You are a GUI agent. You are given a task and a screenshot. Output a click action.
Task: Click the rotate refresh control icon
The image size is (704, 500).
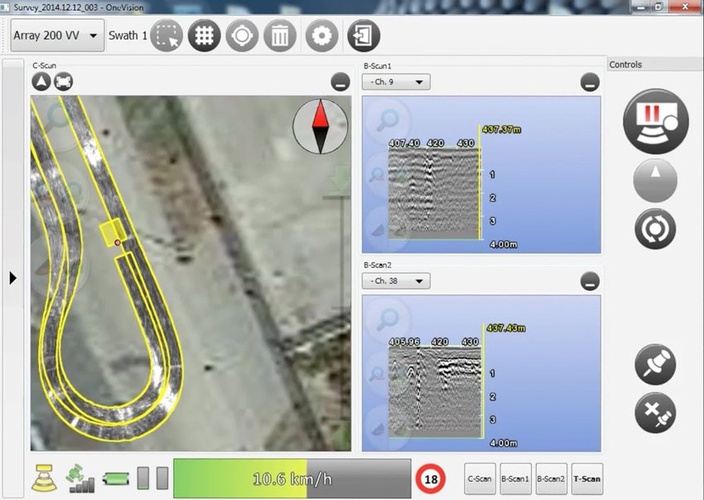655,229
